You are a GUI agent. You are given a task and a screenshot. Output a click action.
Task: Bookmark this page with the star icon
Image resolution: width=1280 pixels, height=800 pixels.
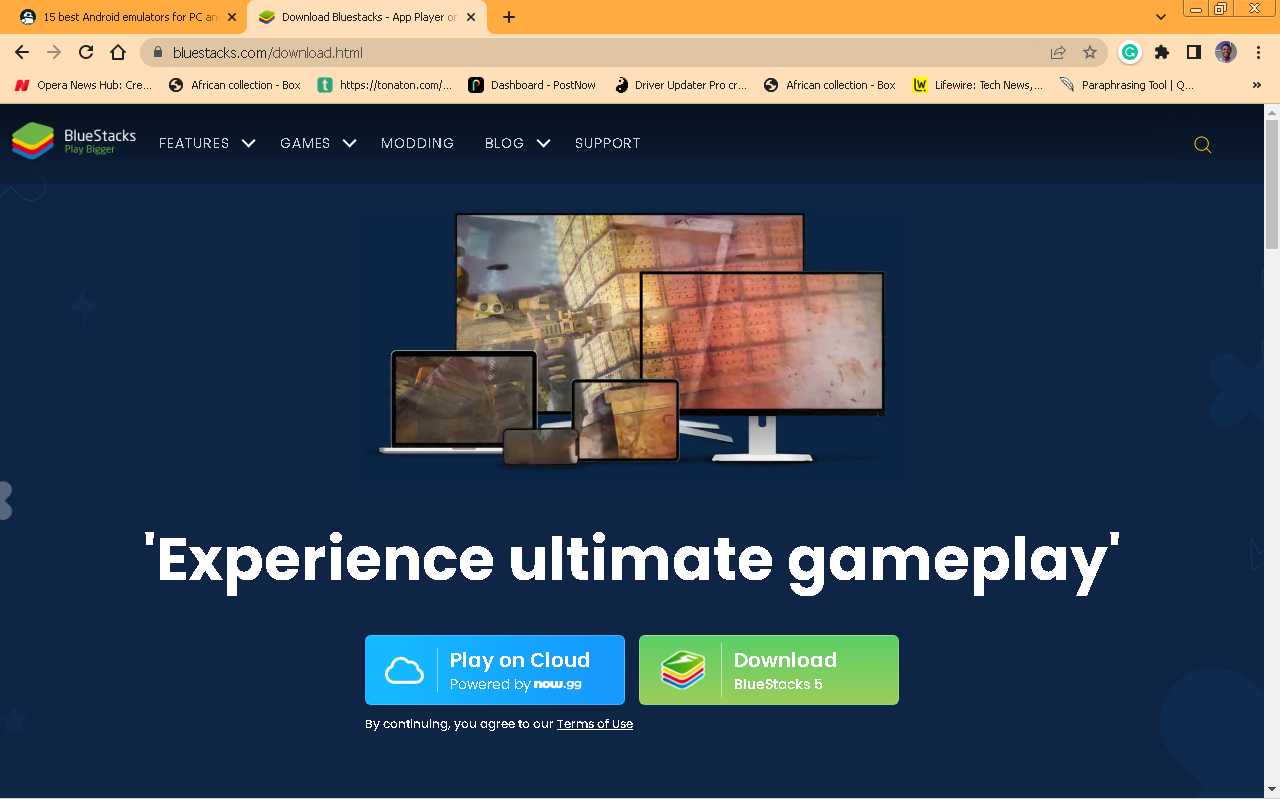tap(1090, 52)
